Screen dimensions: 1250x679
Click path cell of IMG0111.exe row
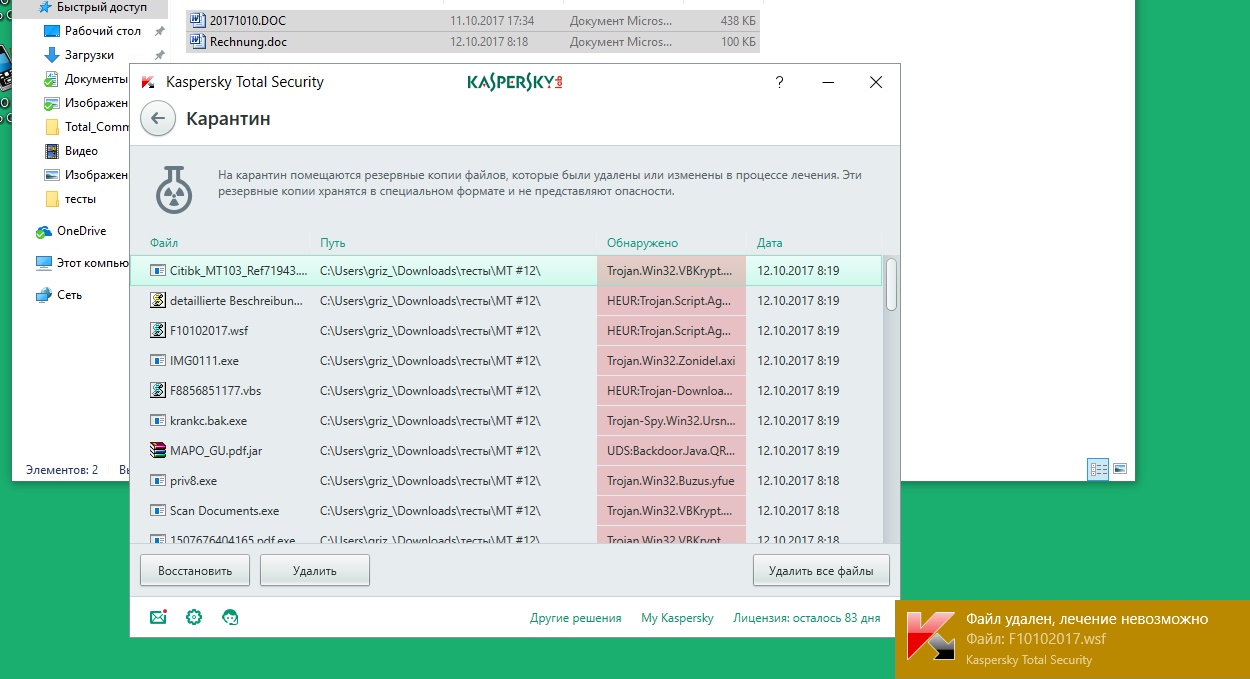tap(430, 360)
